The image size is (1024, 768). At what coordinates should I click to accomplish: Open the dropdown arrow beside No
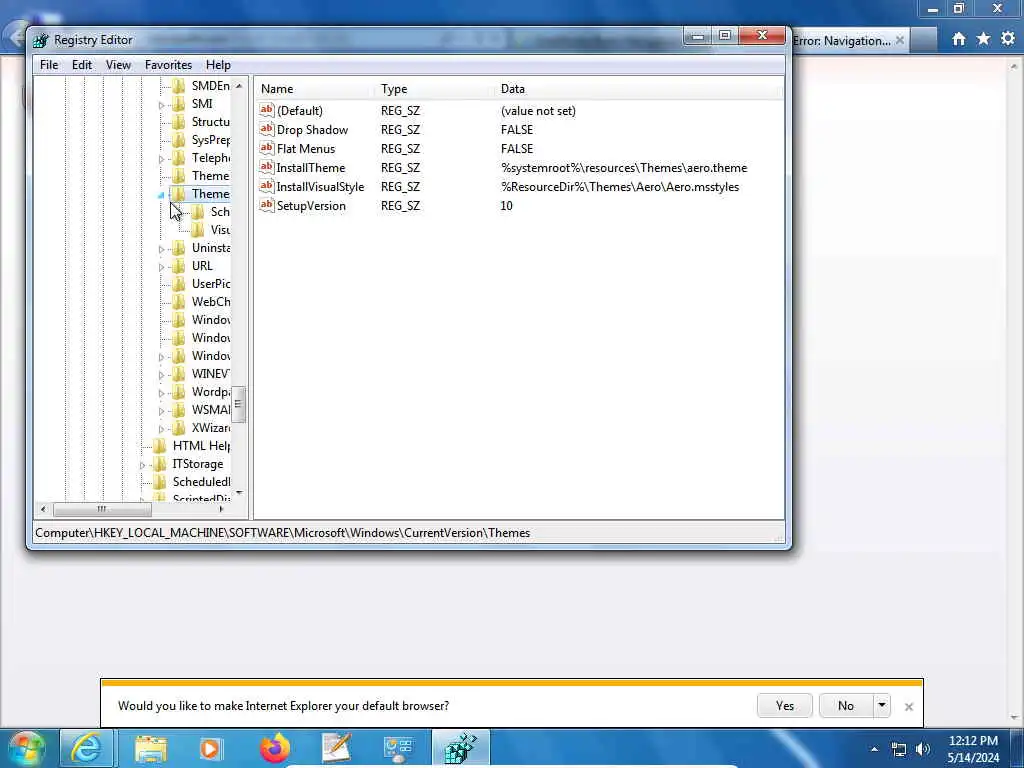coord(882,705)
